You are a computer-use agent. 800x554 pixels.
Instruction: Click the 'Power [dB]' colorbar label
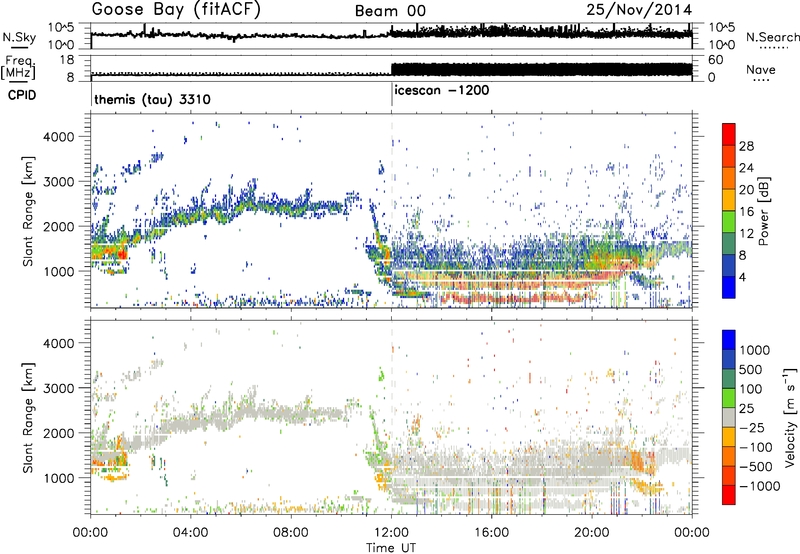[763, 211]
